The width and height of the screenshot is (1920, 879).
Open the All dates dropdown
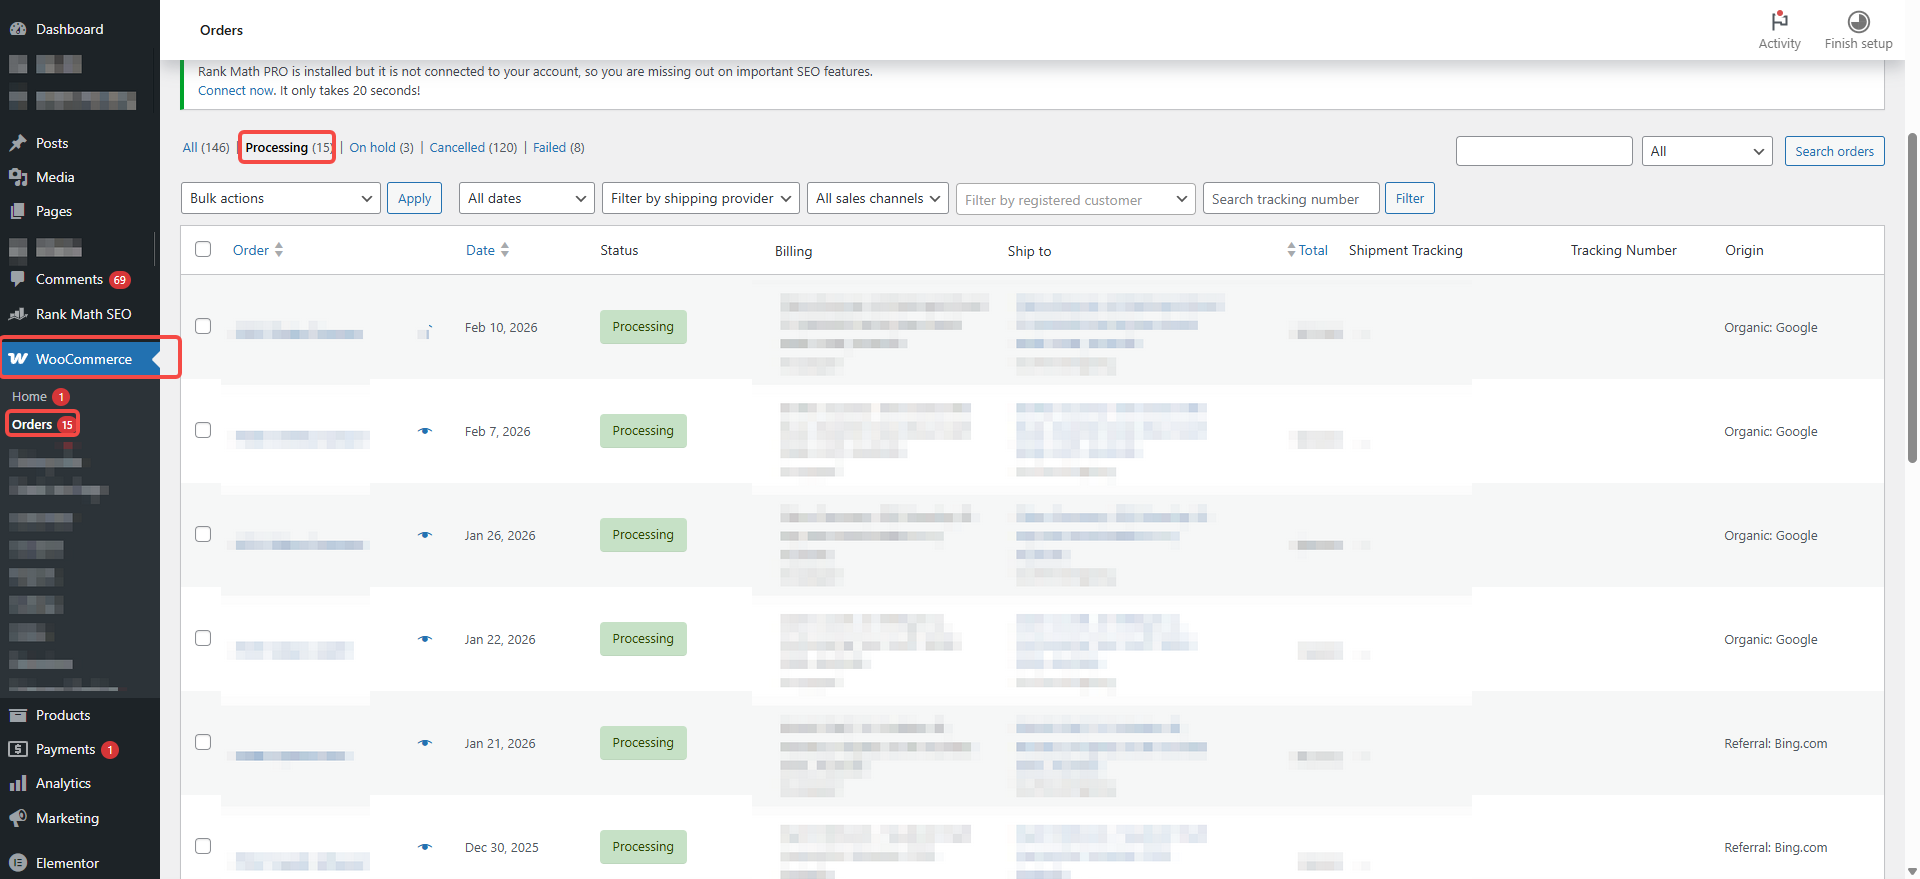(x=527, y=198)
